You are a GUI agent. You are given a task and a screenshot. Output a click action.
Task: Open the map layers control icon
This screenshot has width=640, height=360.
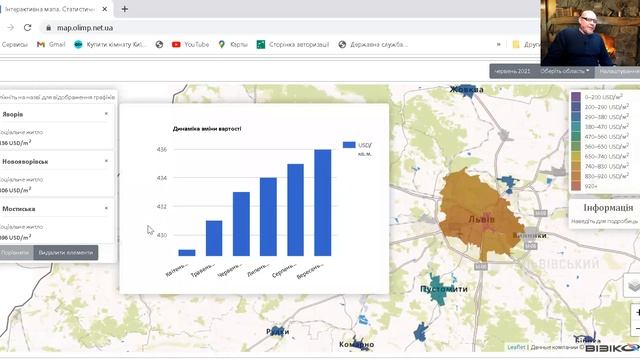click(633, 285)
